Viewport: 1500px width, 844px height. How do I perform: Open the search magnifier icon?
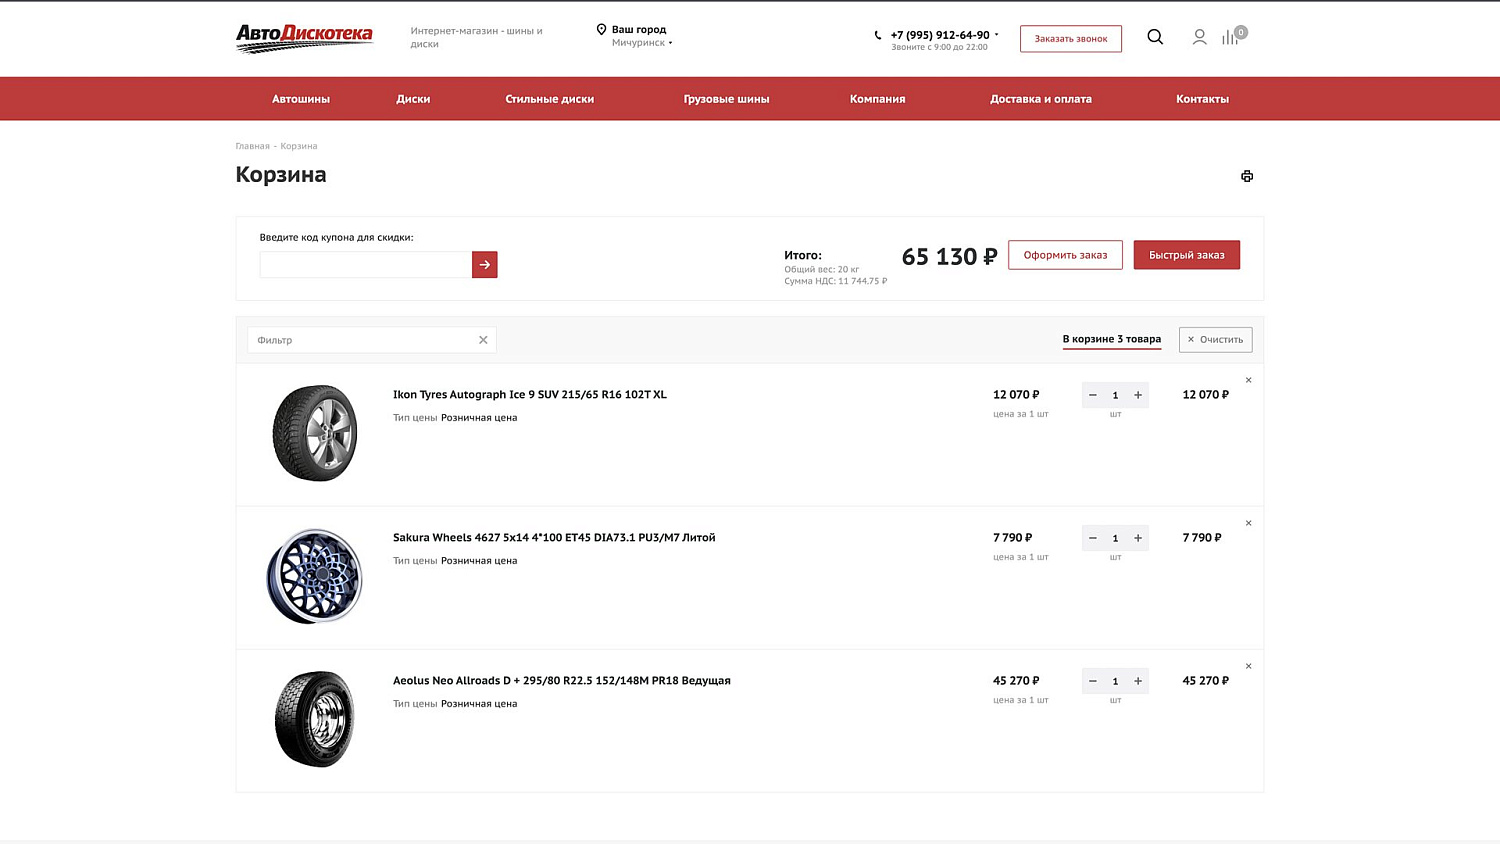click(x=1155, y=37)
